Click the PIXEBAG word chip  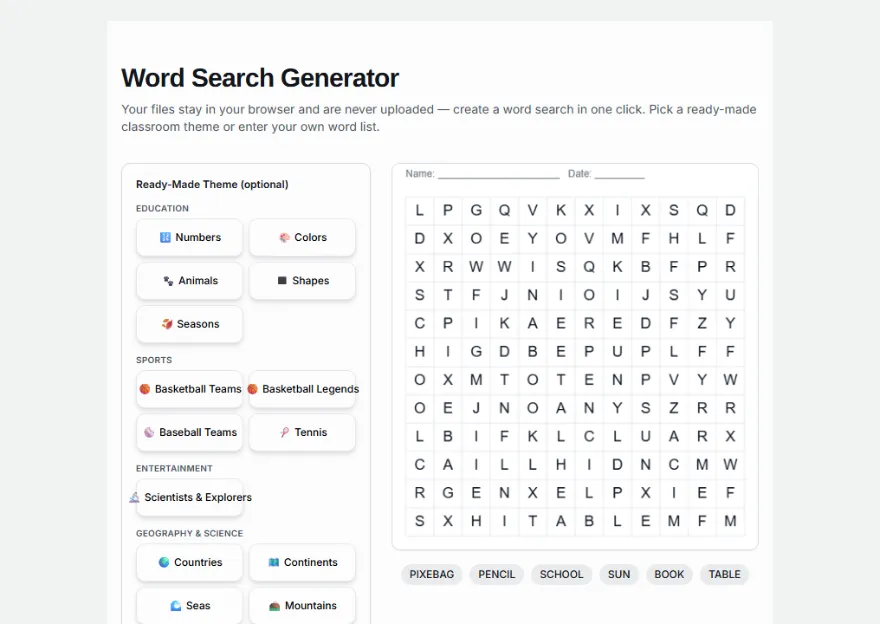pyautogui.click(x=432, y=574)
